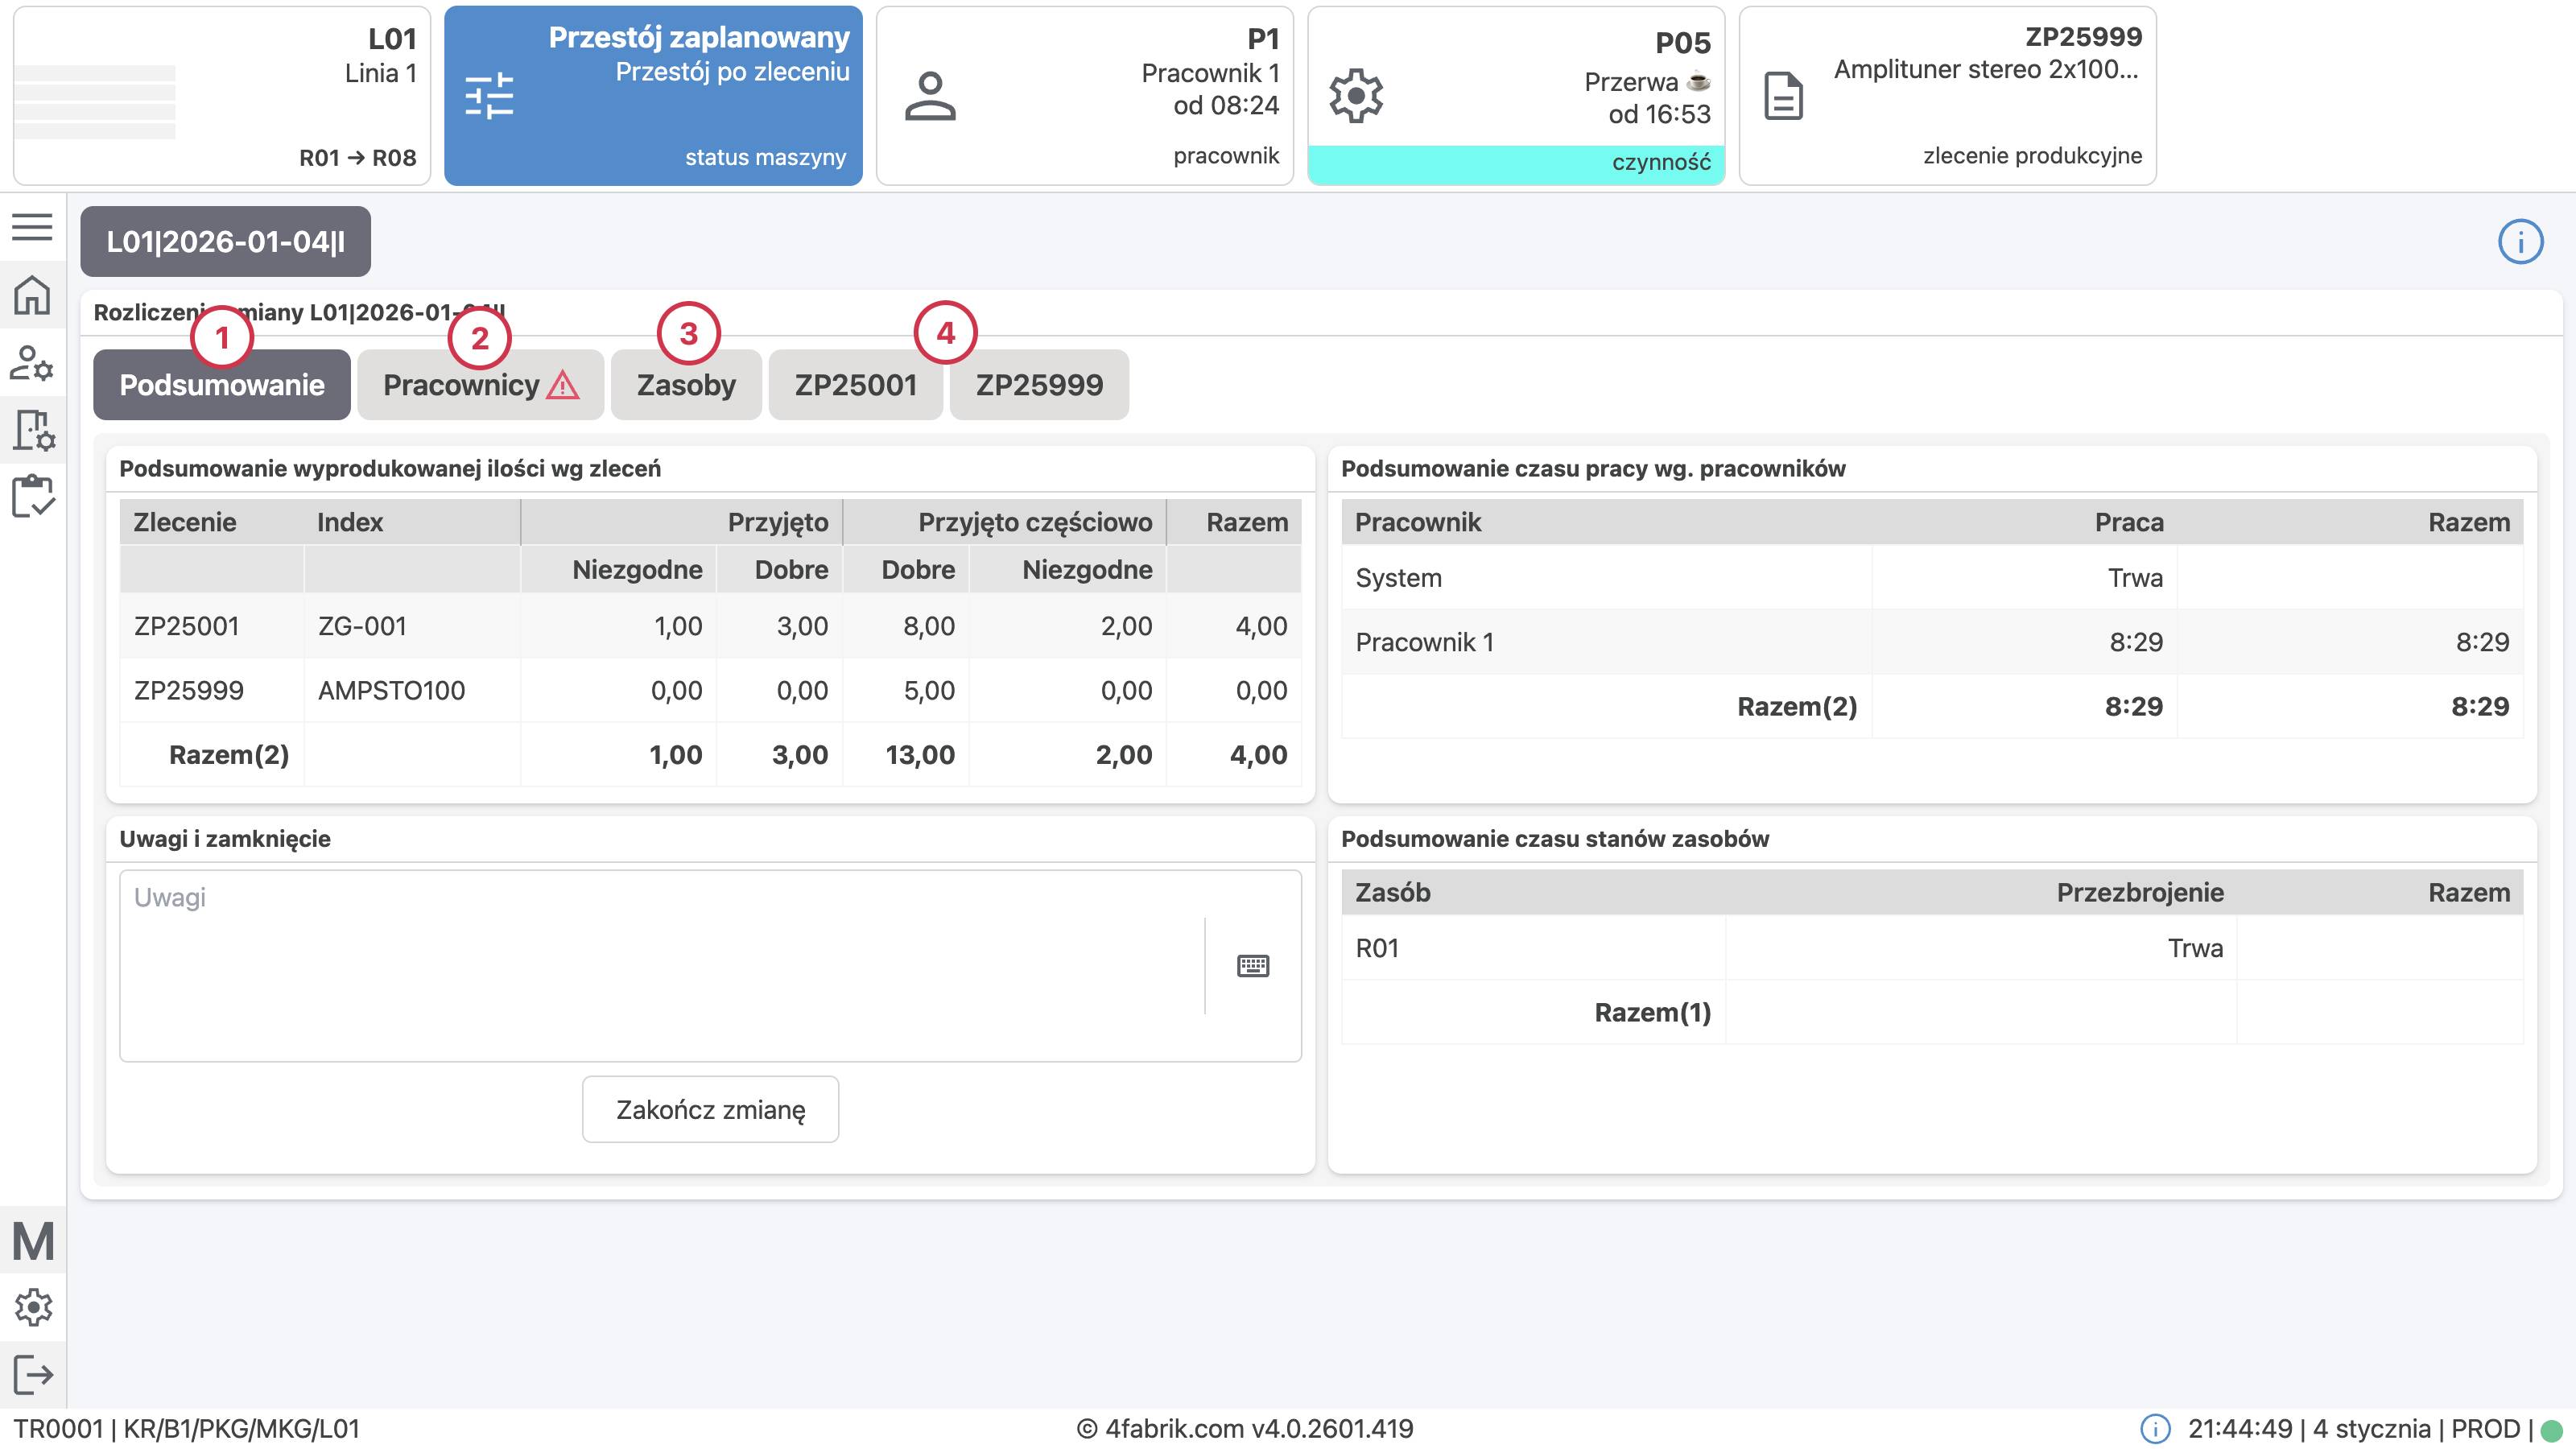Click the logout icon at bottom left

(32, 1374)
